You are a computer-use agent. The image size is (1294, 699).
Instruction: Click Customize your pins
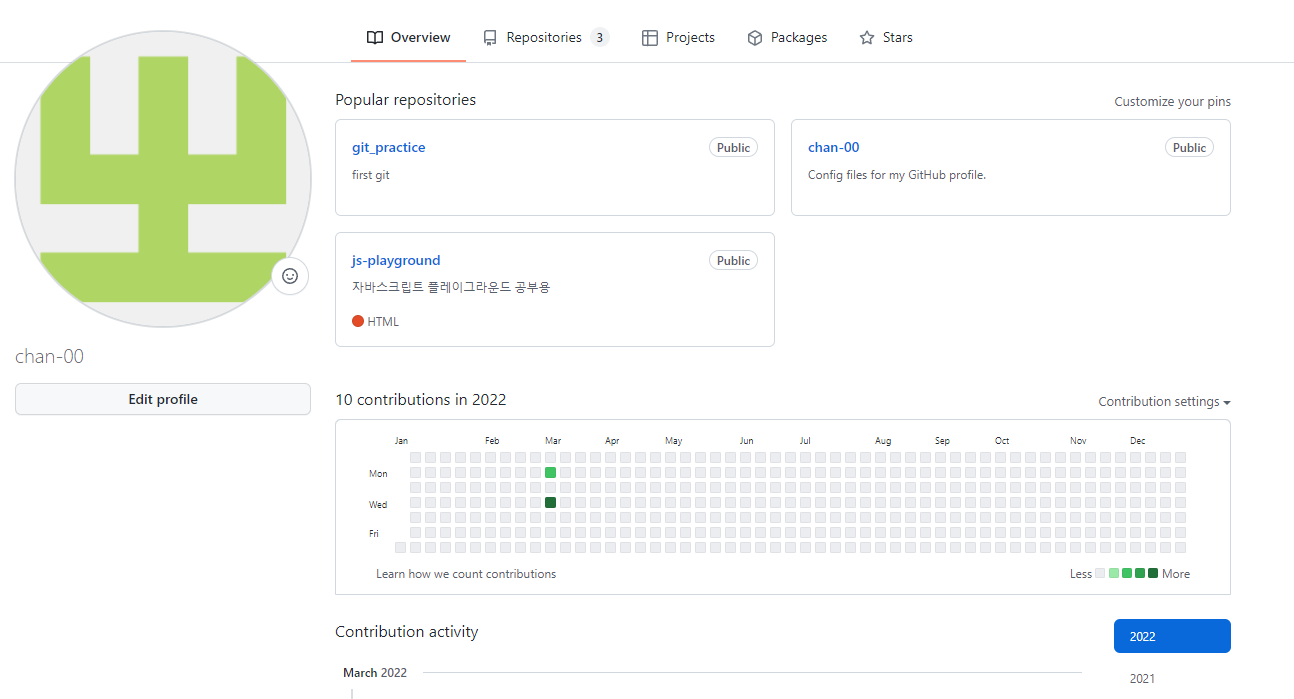[x=1173, y=102]
